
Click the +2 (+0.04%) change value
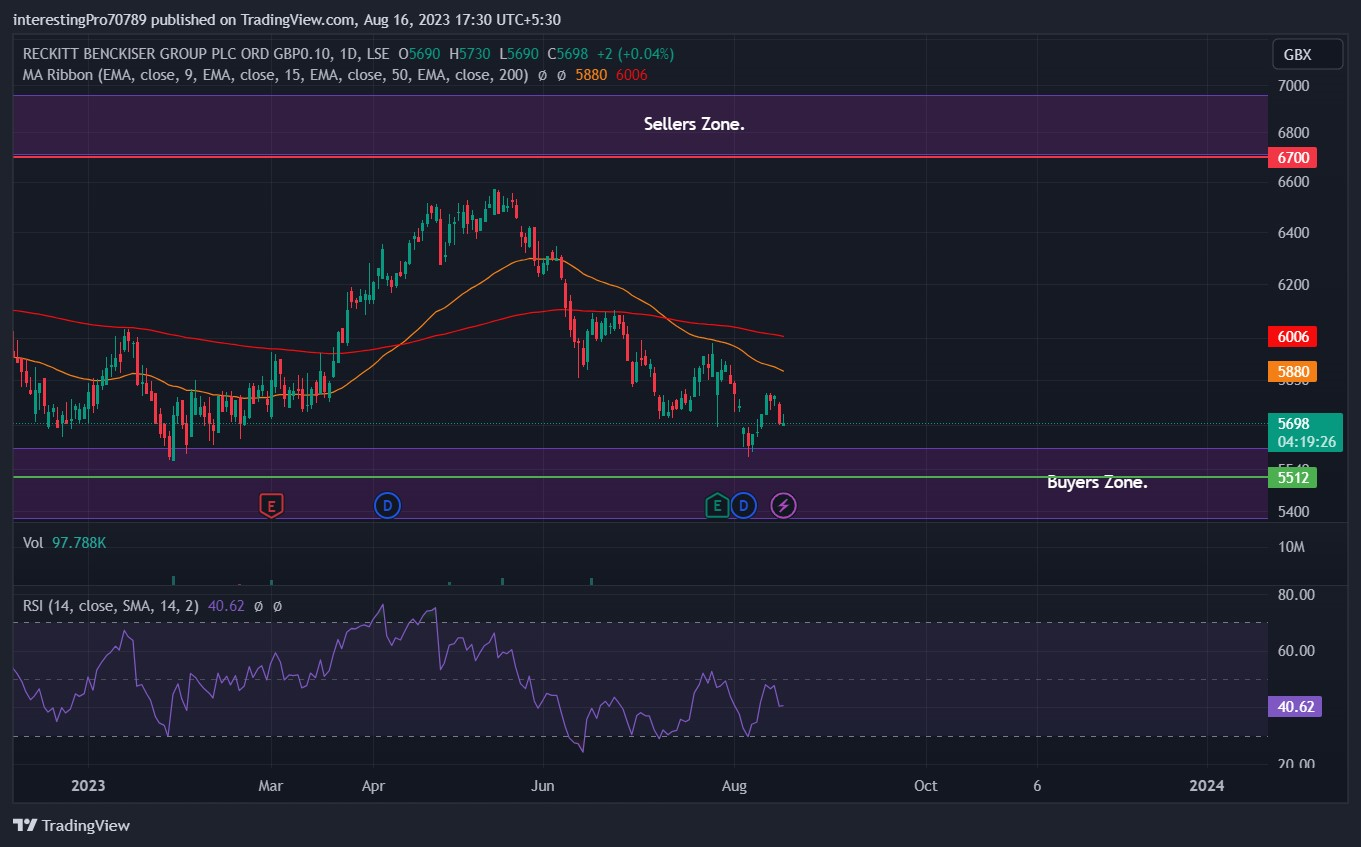tap(634, 54)
